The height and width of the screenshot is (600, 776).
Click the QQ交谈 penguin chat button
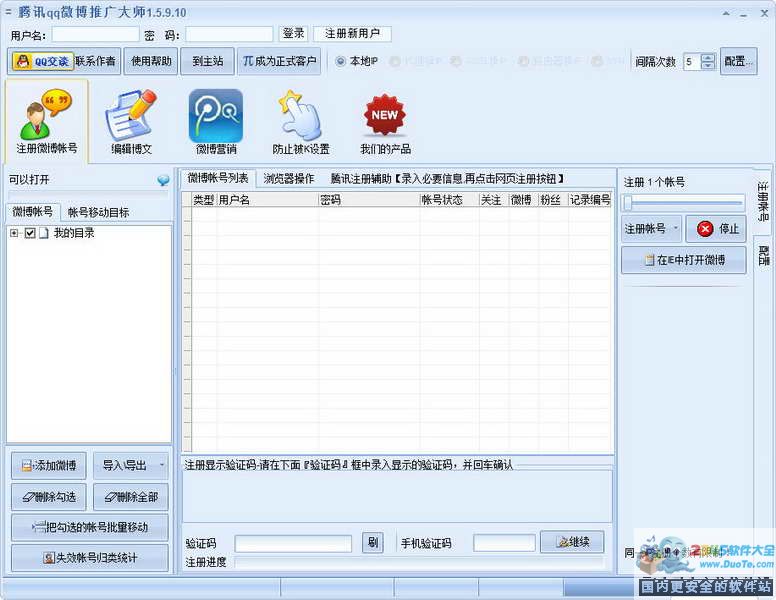(x=43, y=61)
